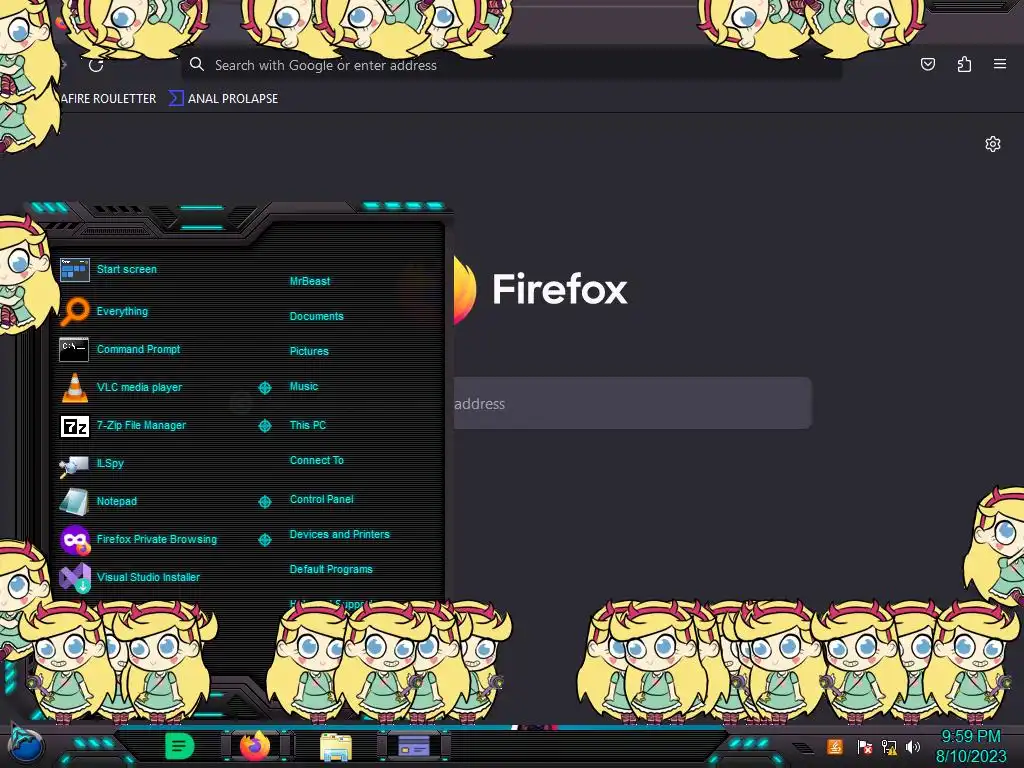Open the volume speaker tray icon
1024x768 pixels.
[x=912, y=746]
